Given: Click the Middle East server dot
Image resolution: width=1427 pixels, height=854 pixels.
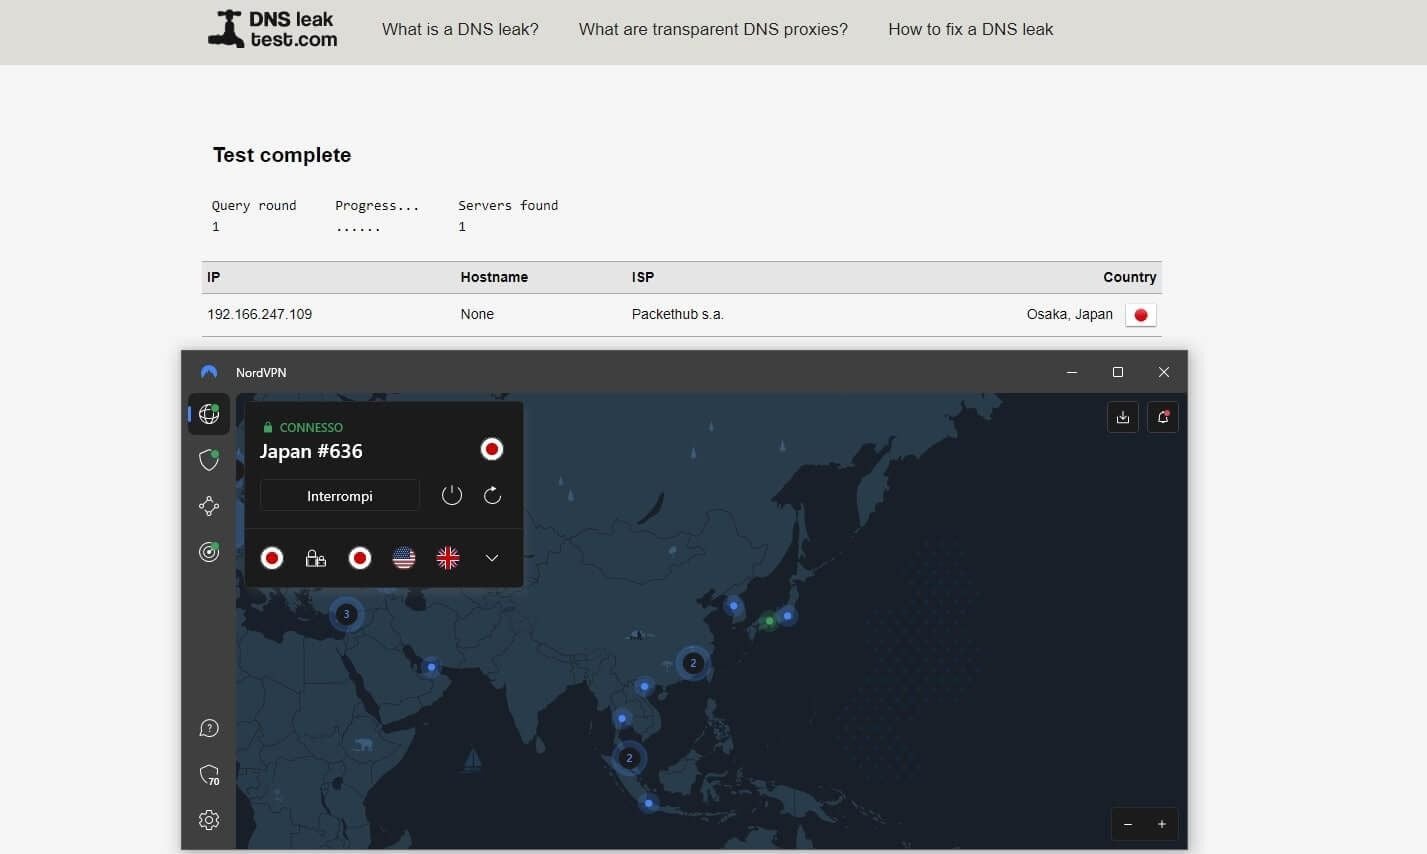Looking at the screenshot, I should point(431,667).
